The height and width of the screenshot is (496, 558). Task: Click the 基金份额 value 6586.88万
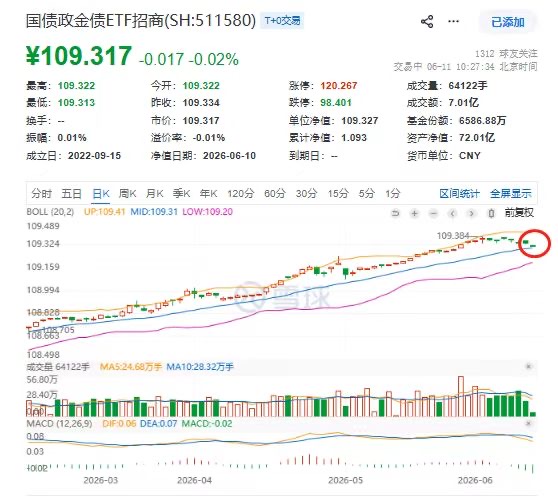click(x=482, y=120)
